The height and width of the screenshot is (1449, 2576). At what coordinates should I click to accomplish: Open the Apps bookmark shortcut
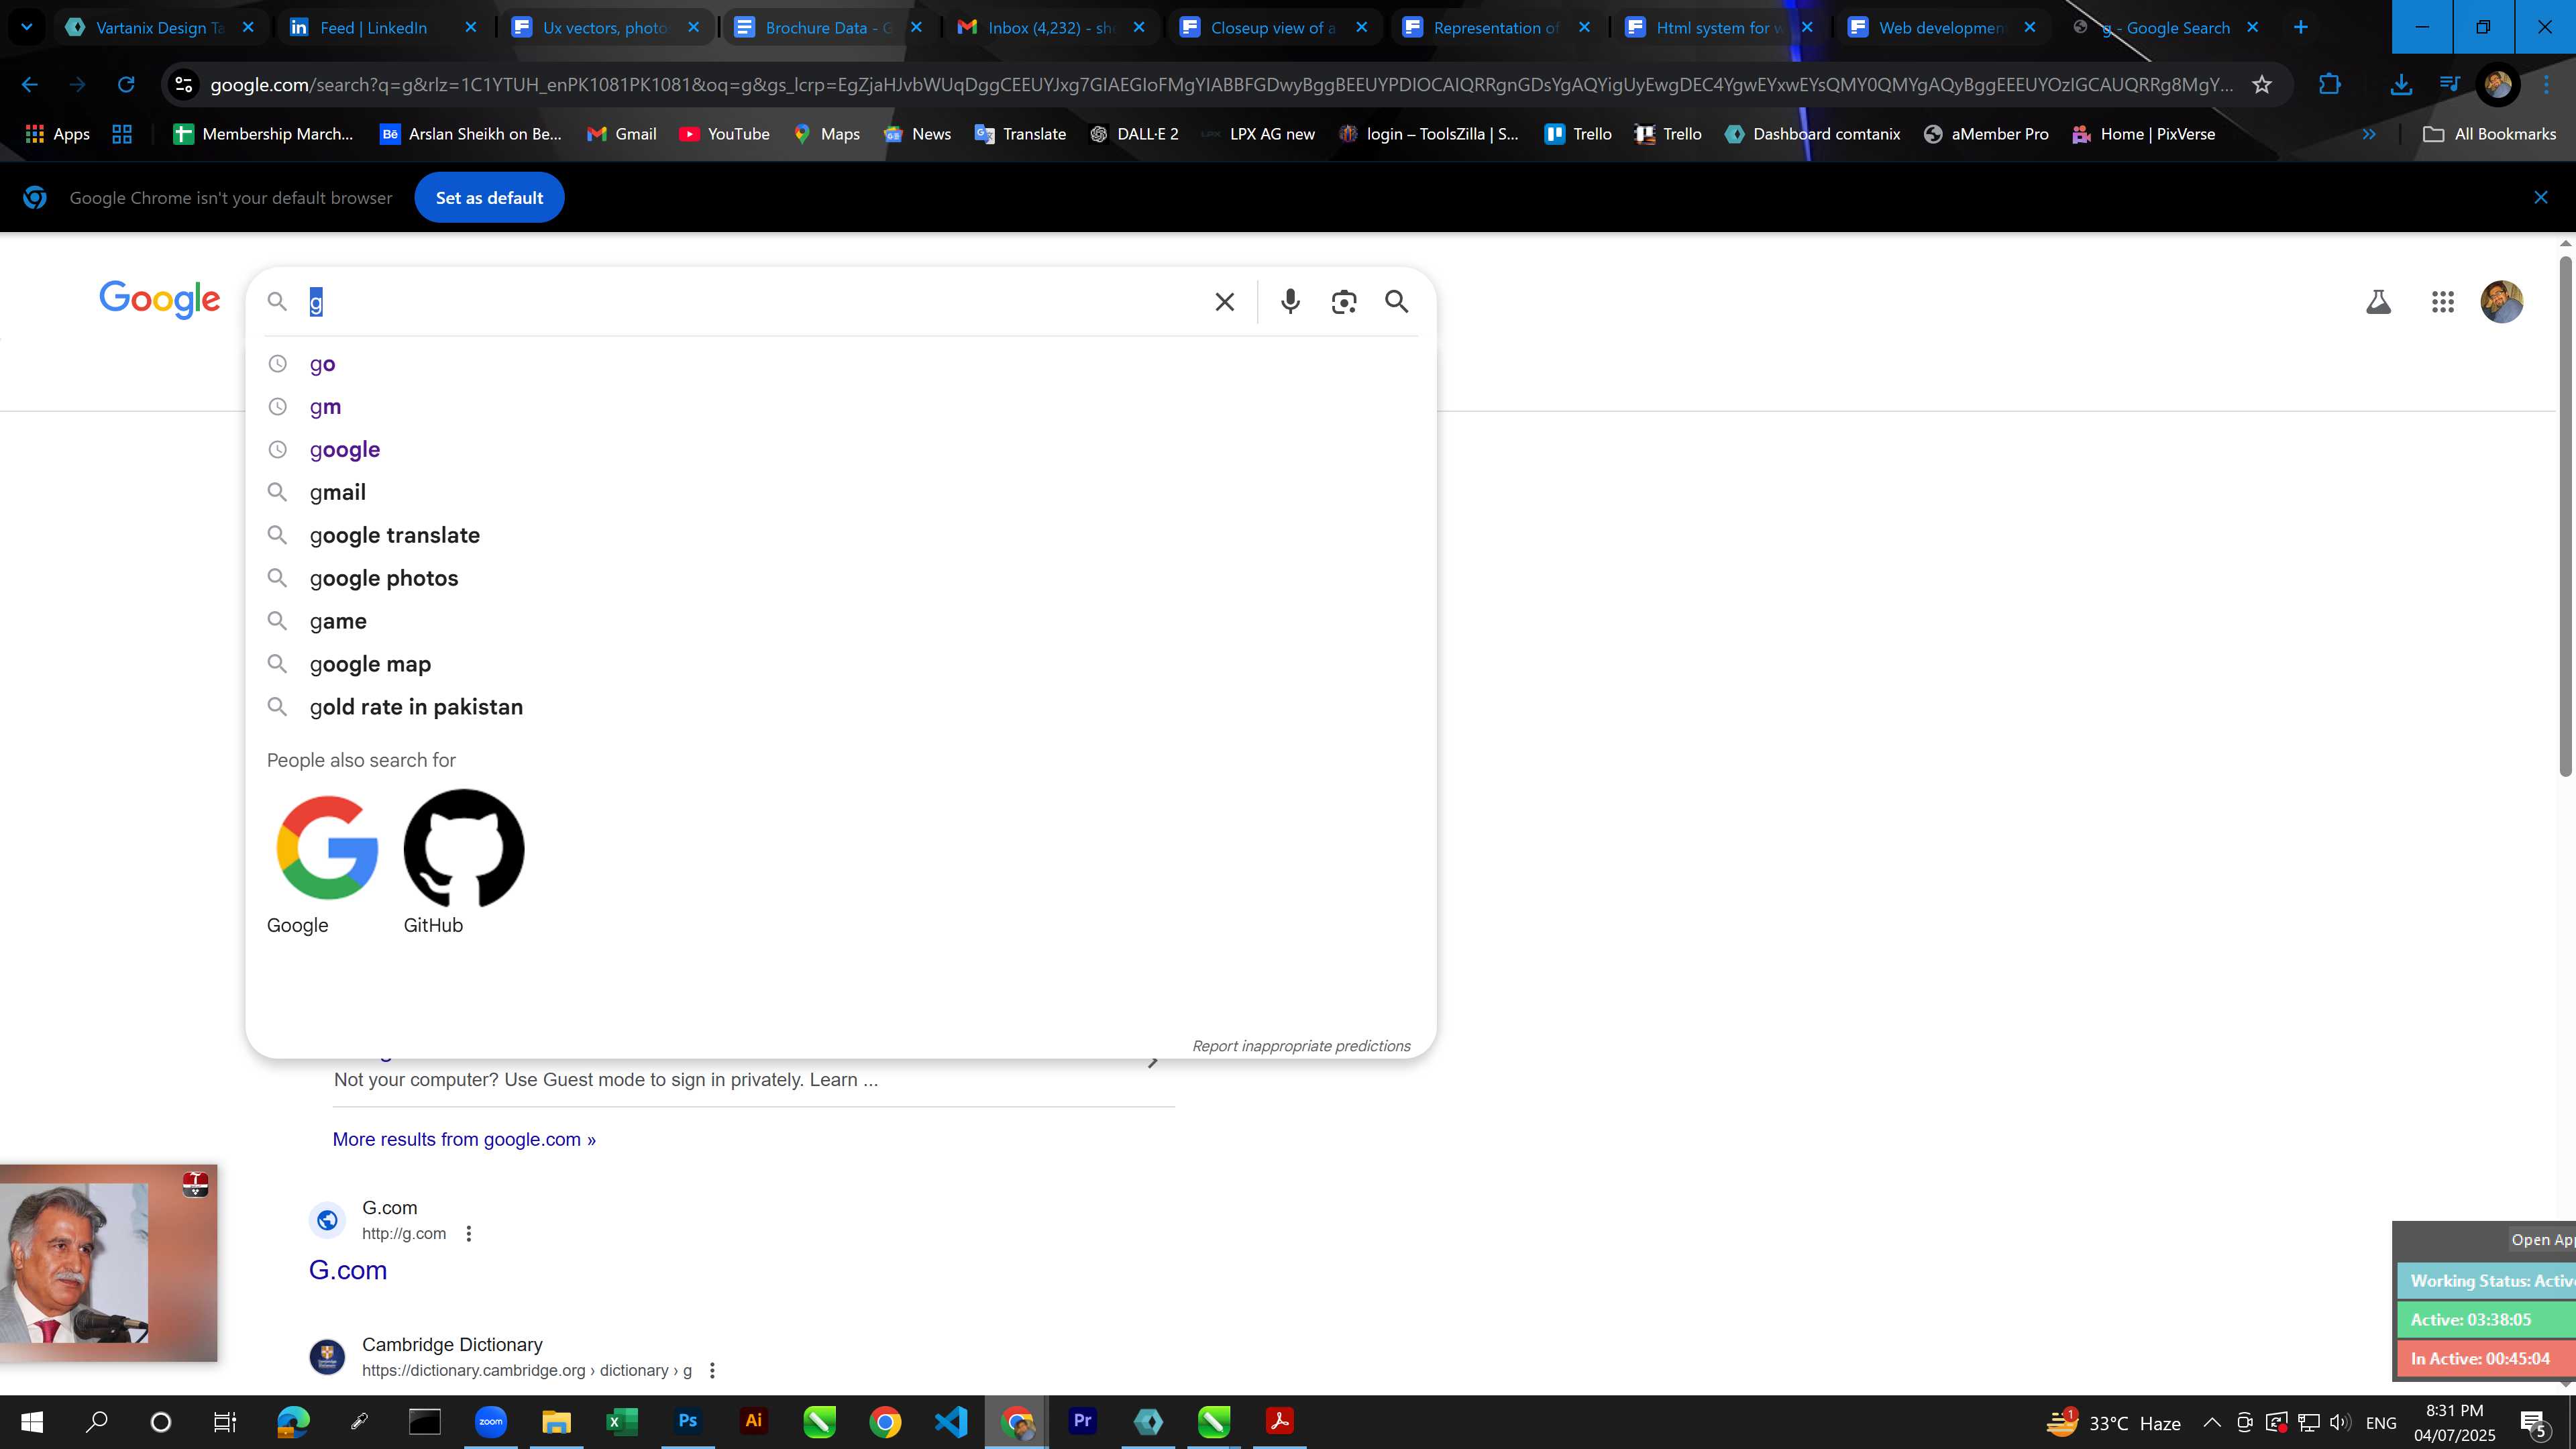(57, 134)
